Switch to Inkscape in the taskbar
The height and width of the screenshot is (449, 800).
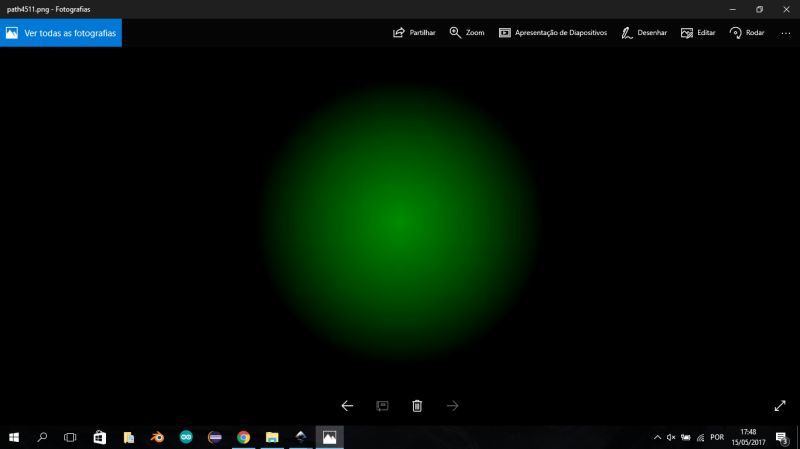click(301, 437)
